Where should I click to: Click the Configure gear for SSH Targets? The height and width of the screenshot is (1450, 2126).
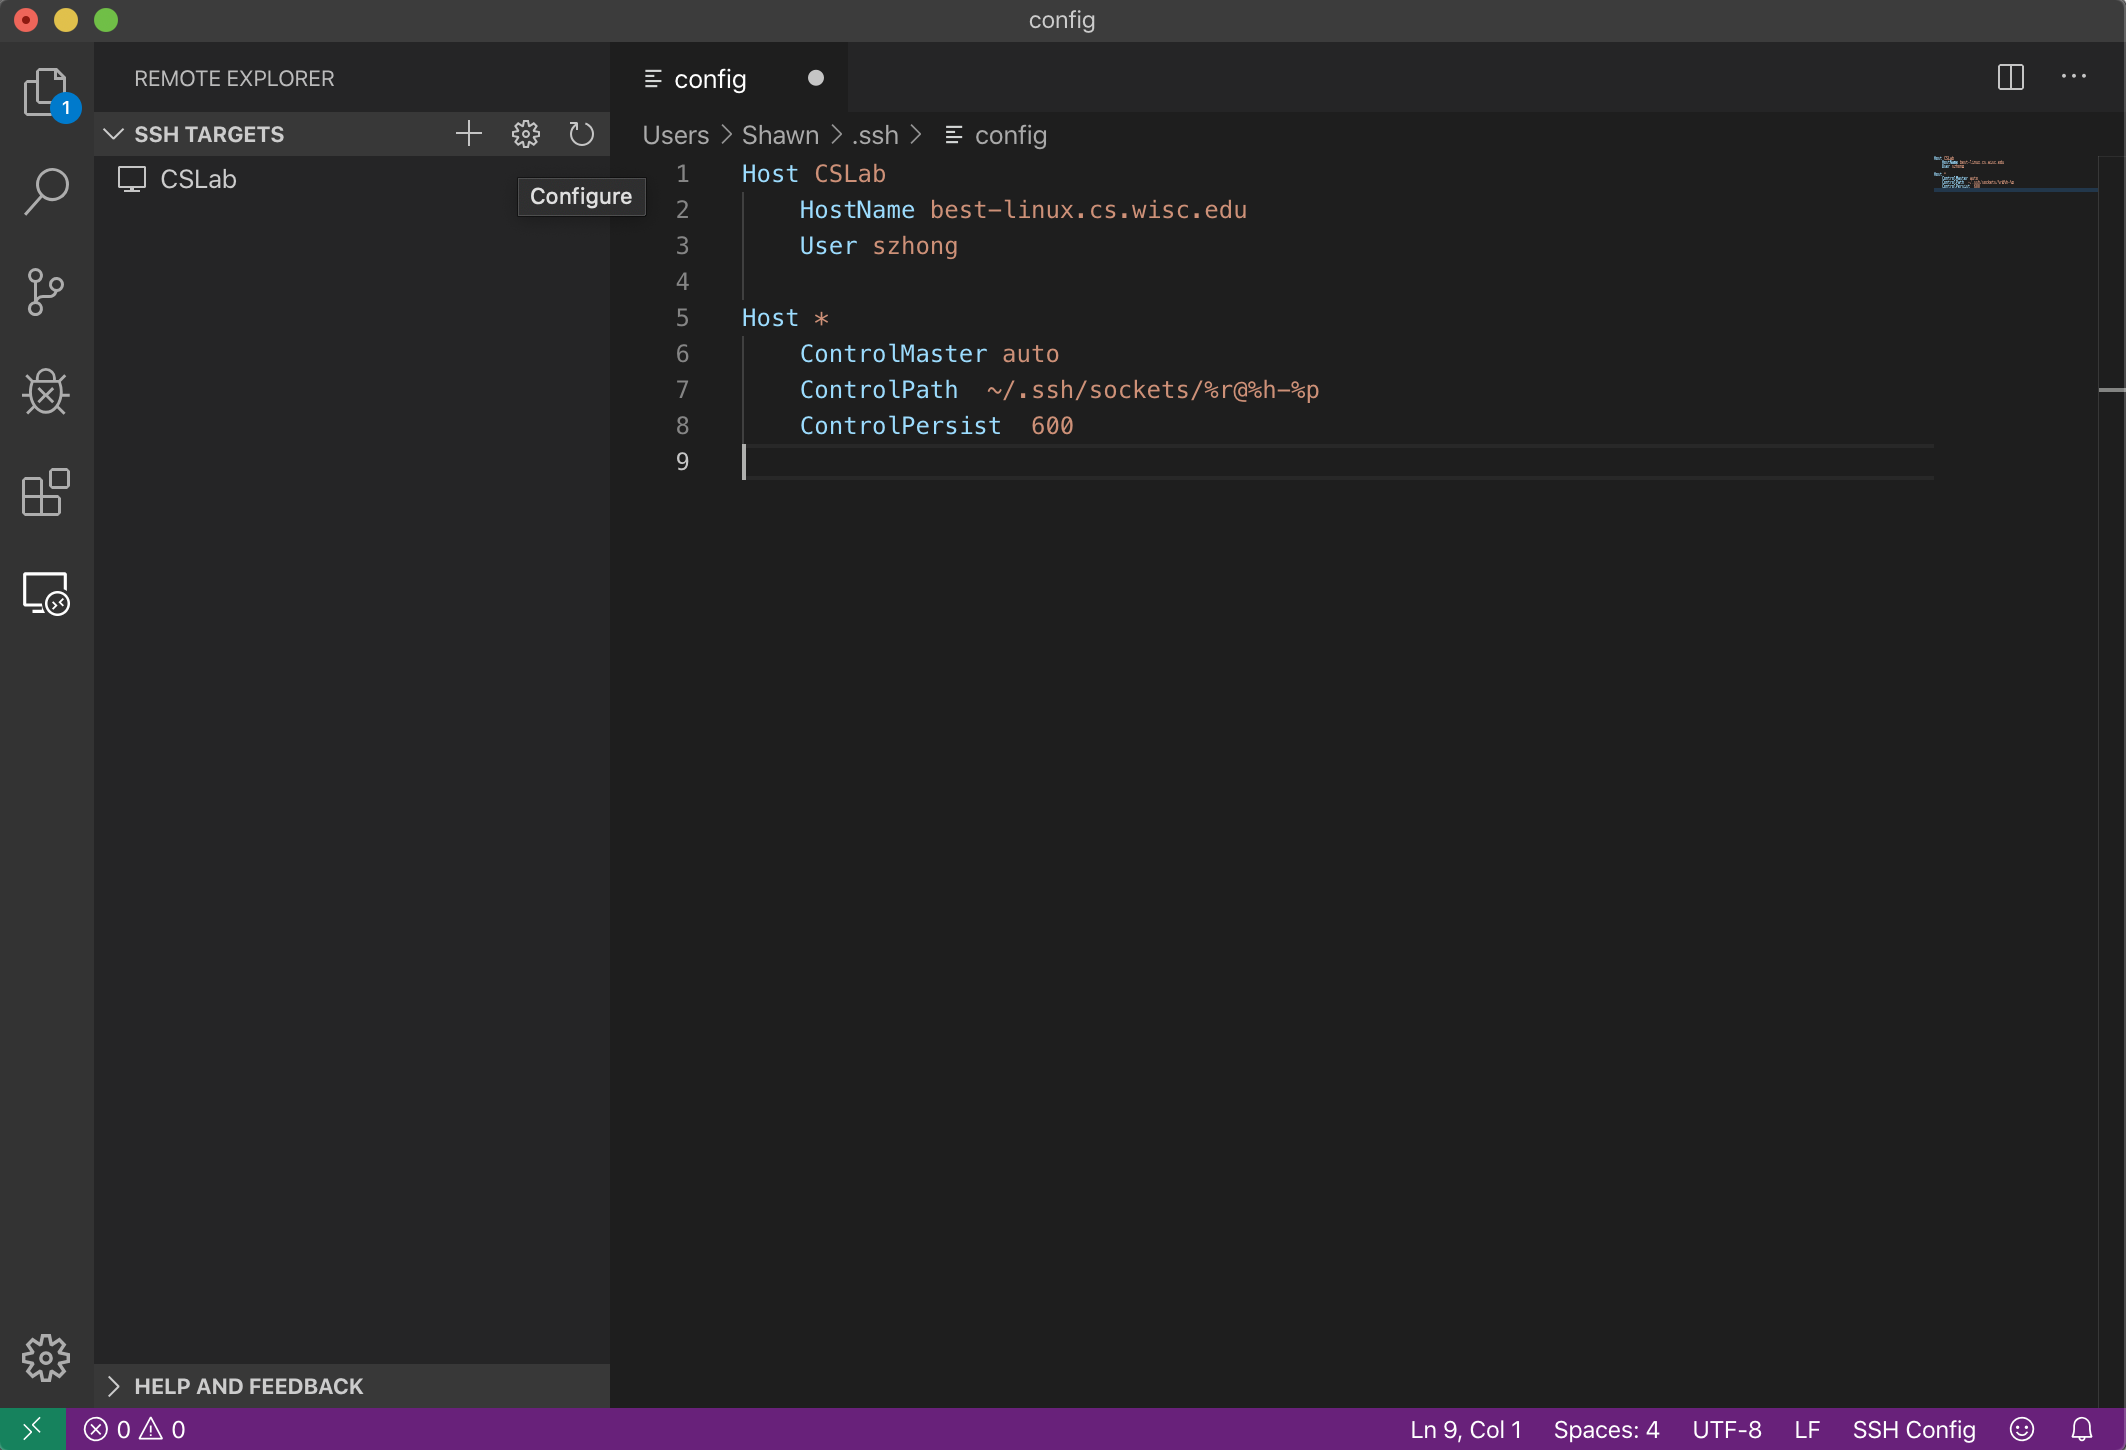coord(526,134)
